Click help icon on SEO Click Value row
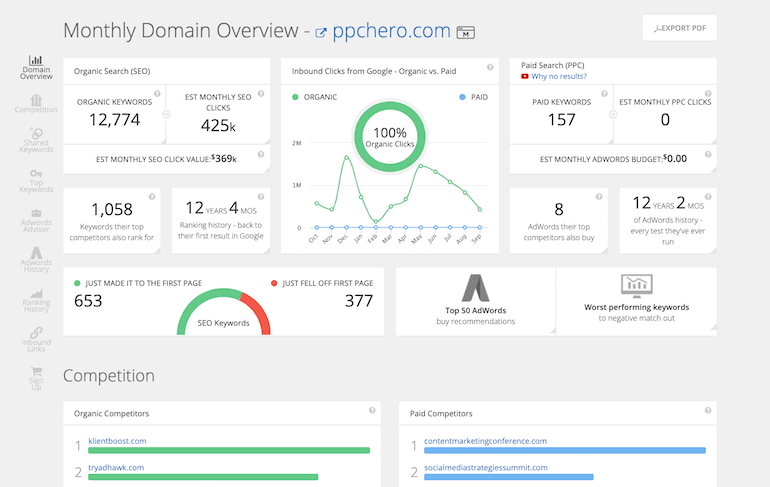Screen dimensions: 770x487 click(261, 154)
